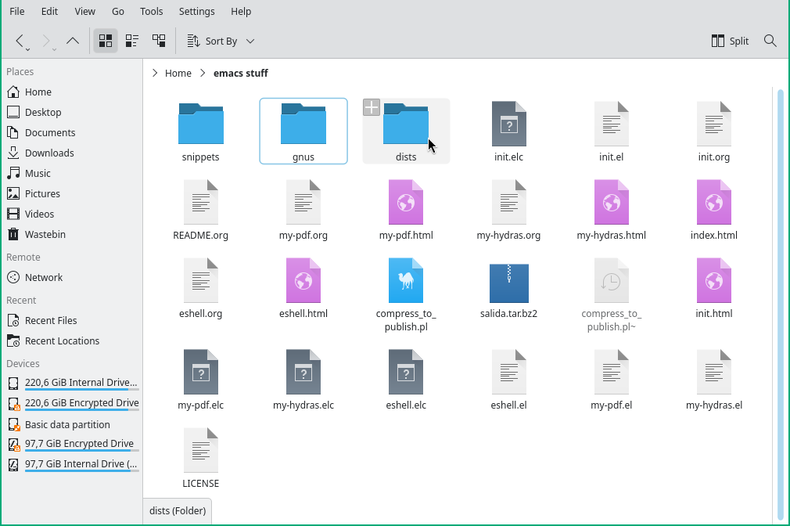Click Home in the breadcrumb path

click(x=178, y=73)
